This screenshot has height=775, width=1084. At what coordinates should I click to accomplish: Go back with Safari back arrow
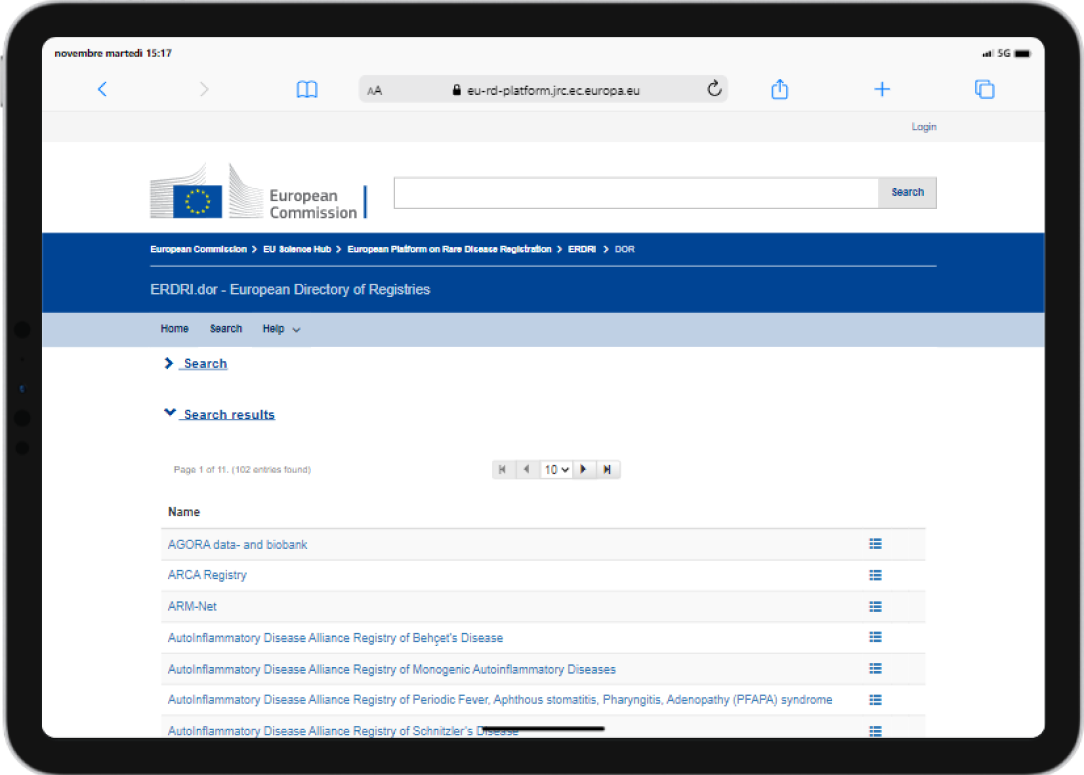coord(102,89)
